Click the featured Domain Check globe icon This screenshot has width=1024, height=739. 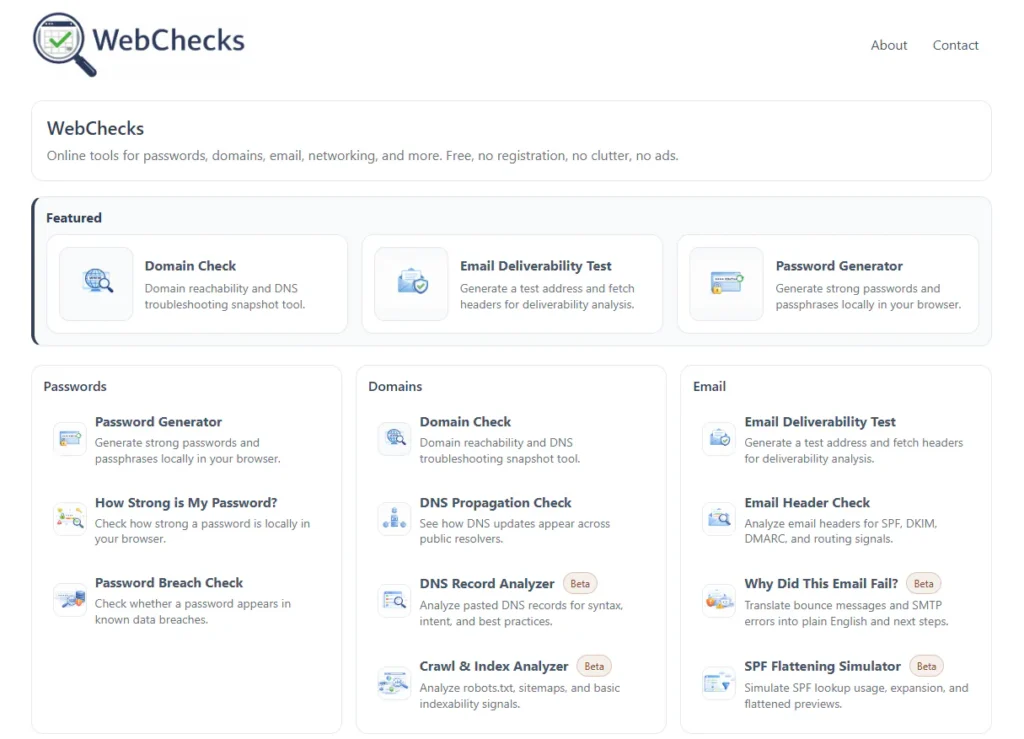point(97,284)
